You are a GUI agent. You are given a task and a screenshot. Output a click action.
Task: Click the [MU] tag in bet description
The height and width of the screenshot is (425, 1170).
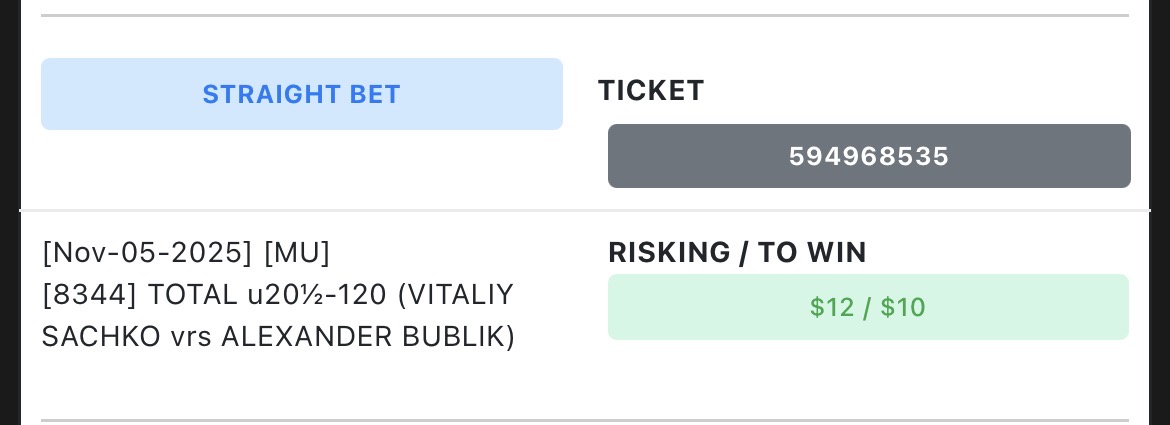[x=297, y=253]
